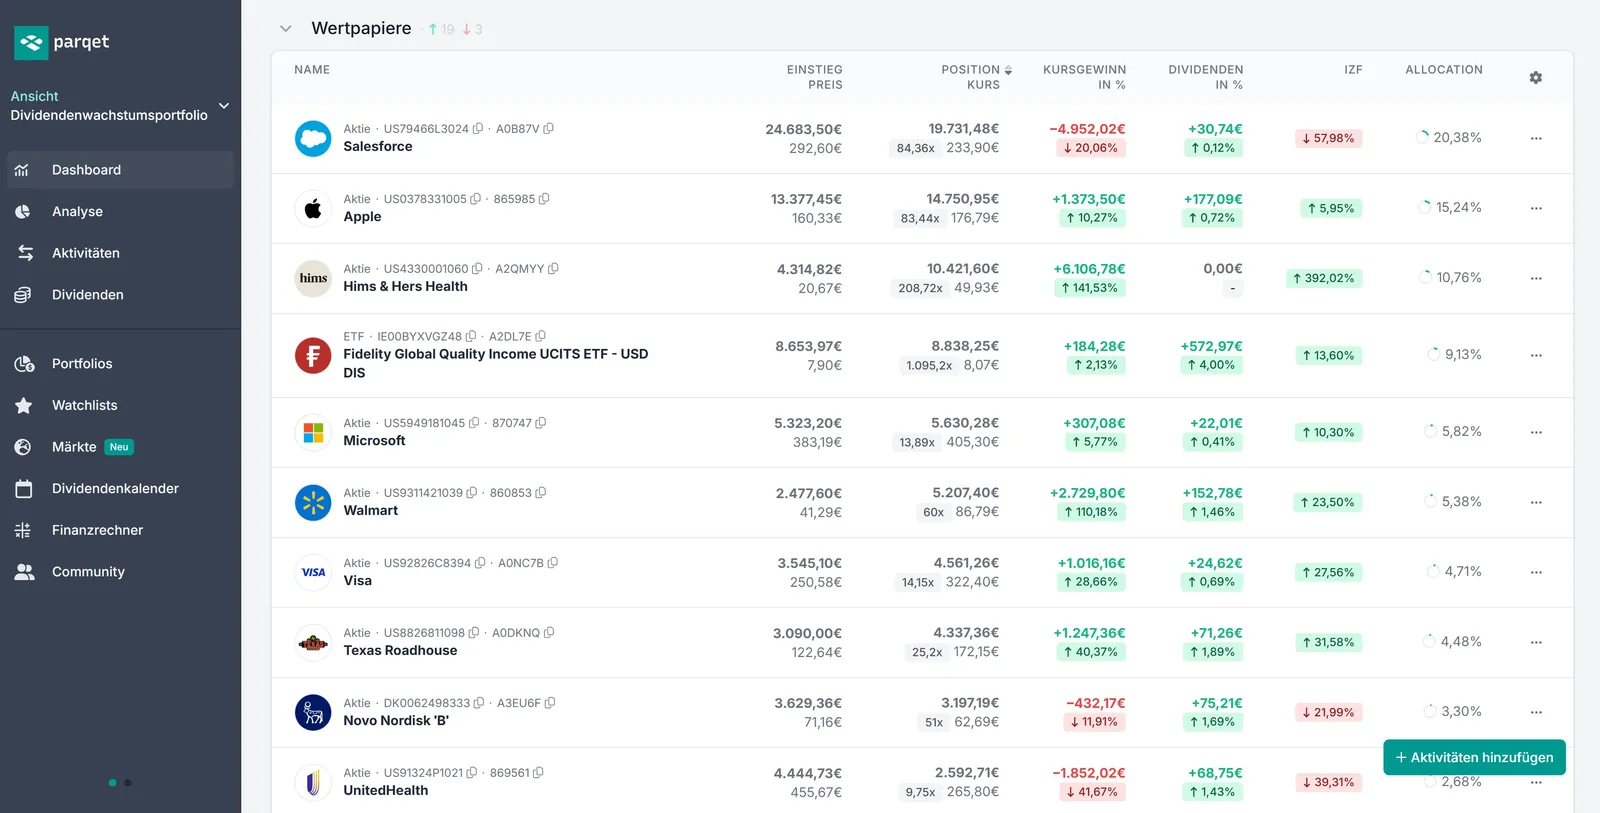Viewport: 1600px width, 813px height.
Task: Open UnitedHealth security link
Action: pyautogui.click(x=386, y=791)
